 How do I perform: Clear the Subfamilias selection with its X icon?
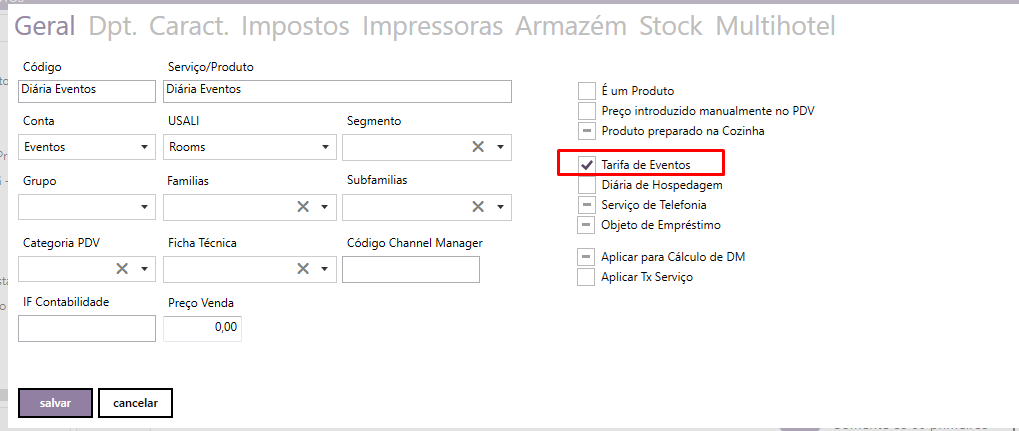coord(478,207)
